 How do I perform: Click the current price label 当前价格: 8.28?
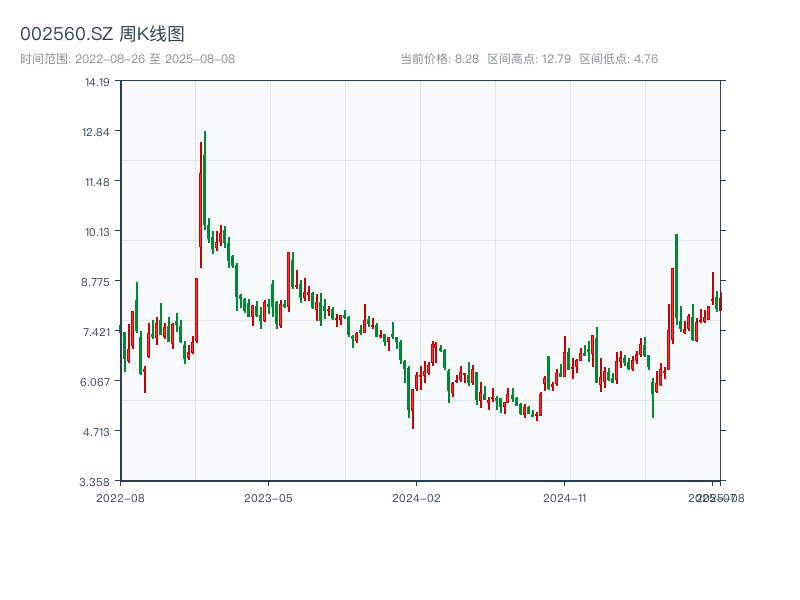pyautogui.click(x=439, y=59)
